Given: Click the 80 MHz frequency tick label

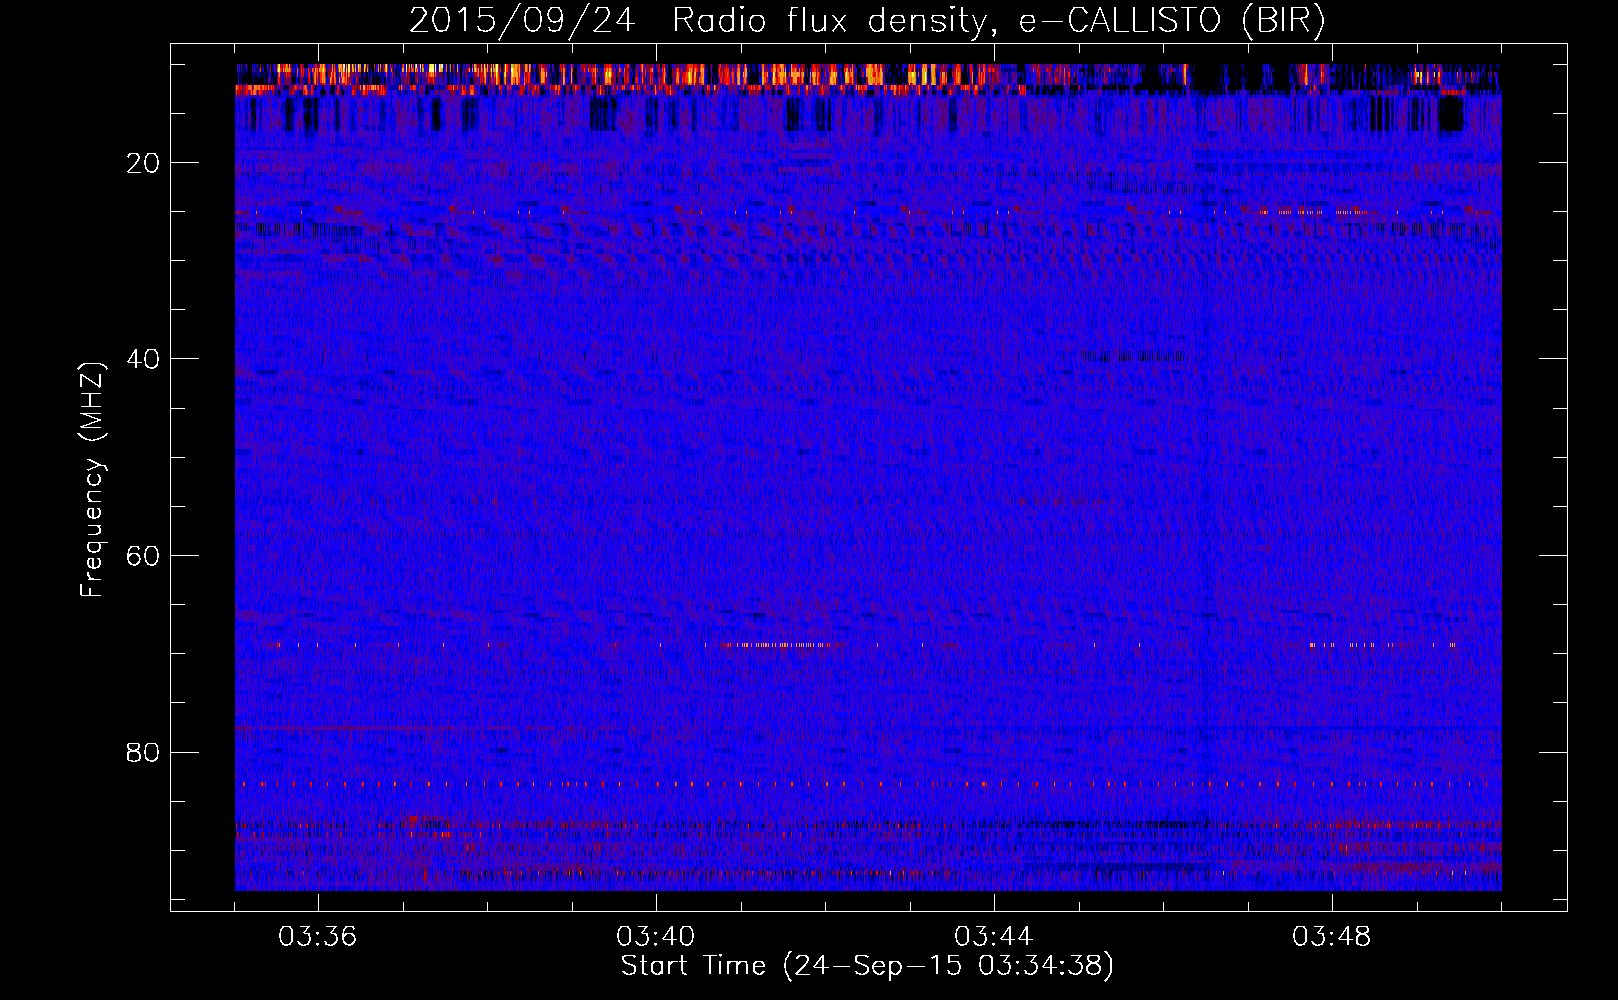Looking at the screenshot, I should pyautogui.click(x=144, y=752).
